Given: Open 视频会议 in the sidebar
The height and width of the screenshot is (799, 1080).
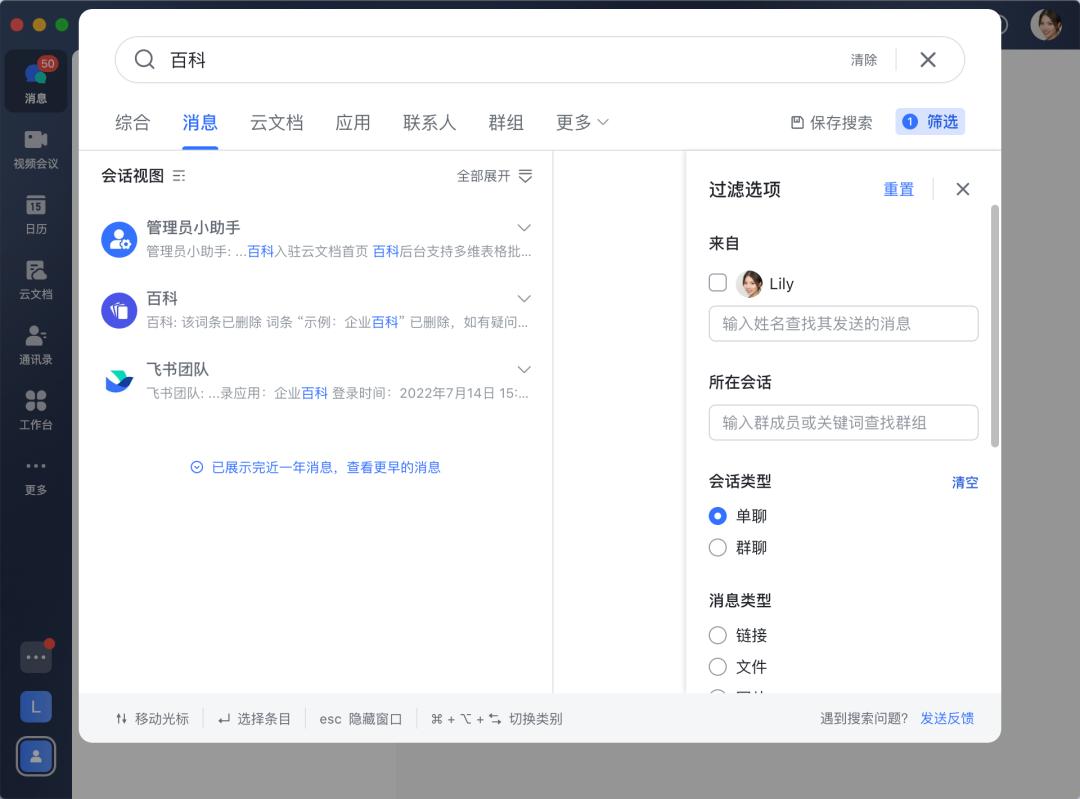Looking at the screenshot, I should click(36, 148).
